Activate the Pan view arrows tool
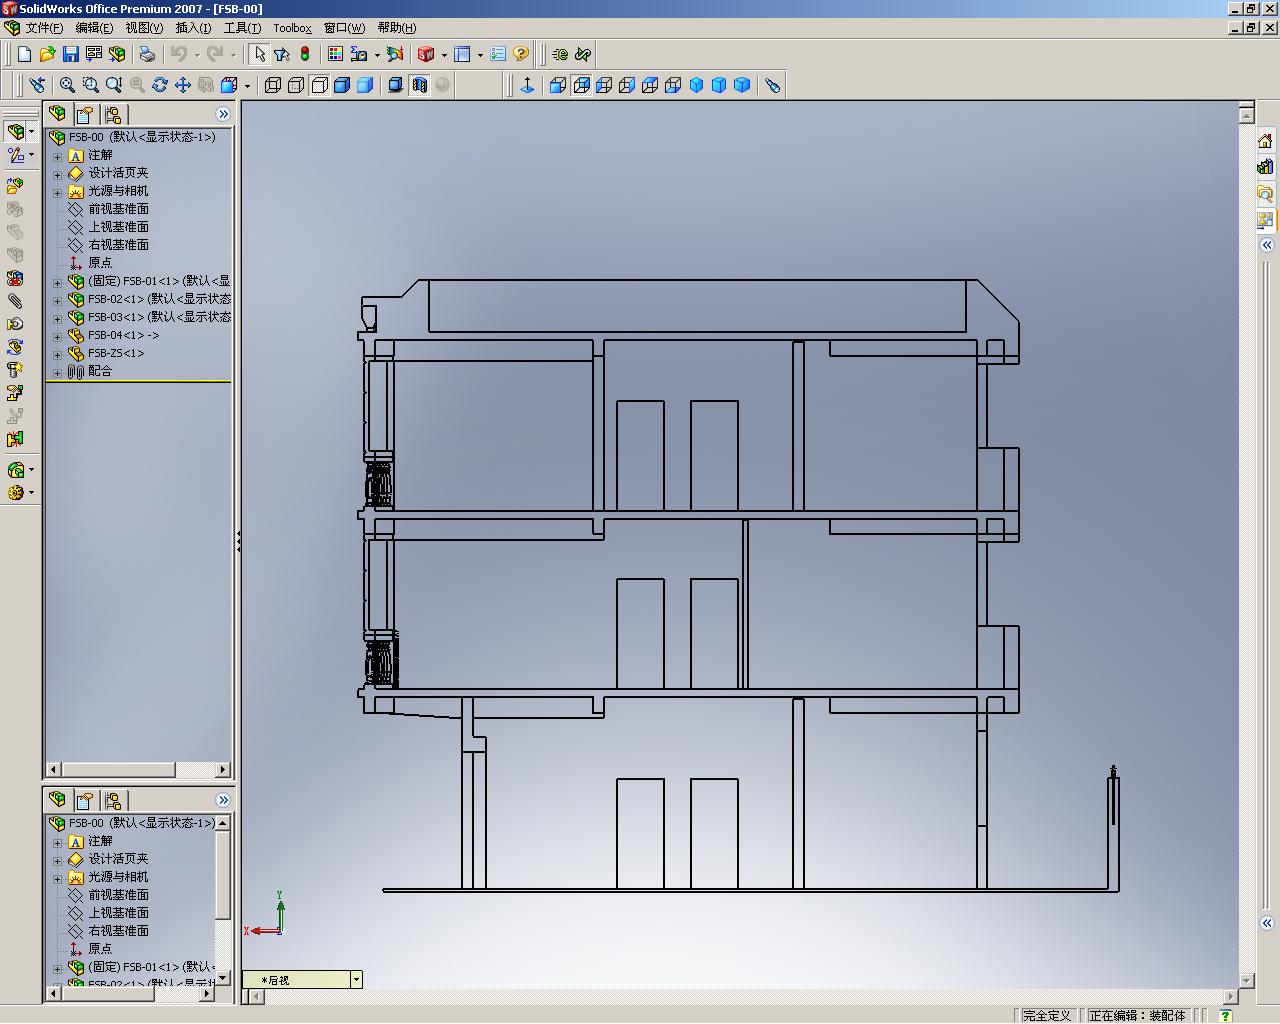 183,85
